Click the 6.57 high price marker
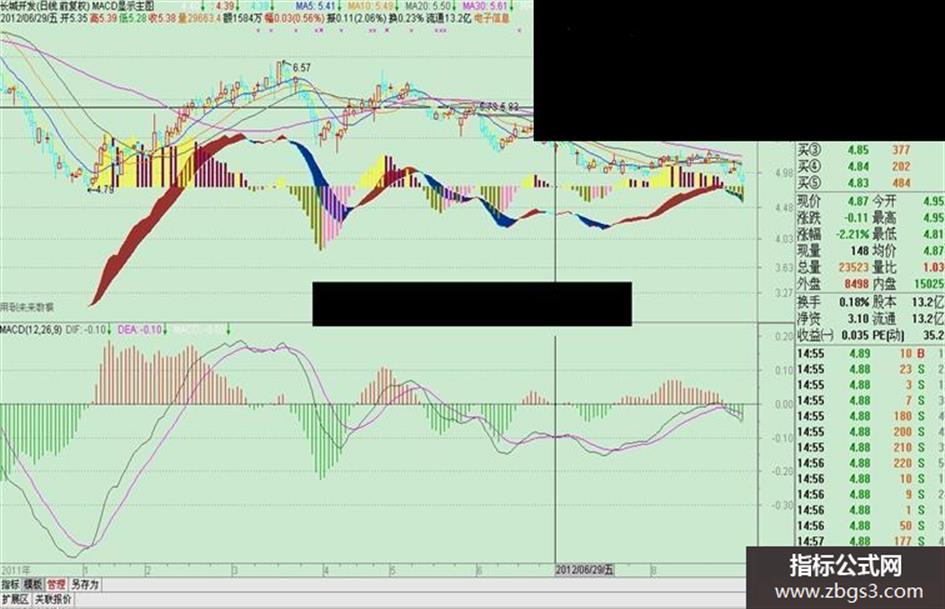945x609 pixels. [301, 68]
